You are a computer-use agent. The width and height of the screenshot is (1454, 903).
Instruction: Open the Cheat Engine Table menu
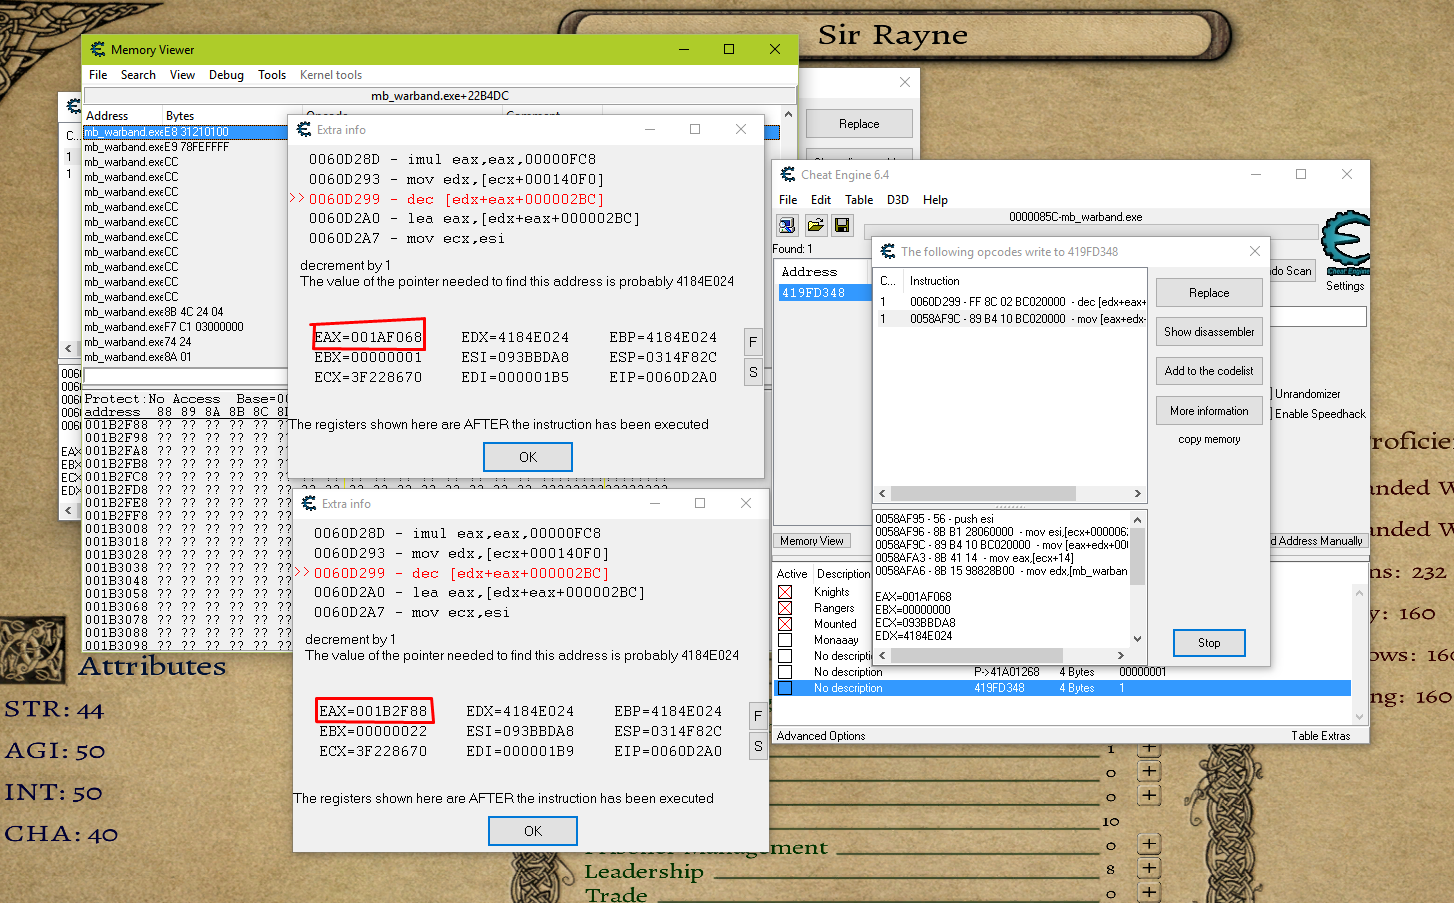pos(859,200)
